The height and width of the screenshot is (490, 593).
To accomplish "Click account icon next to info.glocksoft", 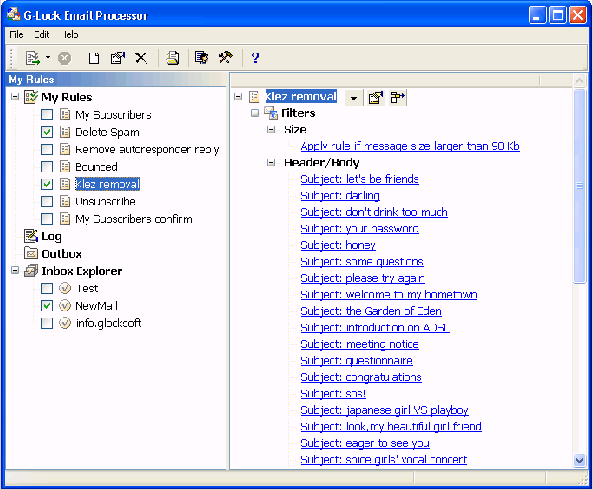I will coord(65,323).
